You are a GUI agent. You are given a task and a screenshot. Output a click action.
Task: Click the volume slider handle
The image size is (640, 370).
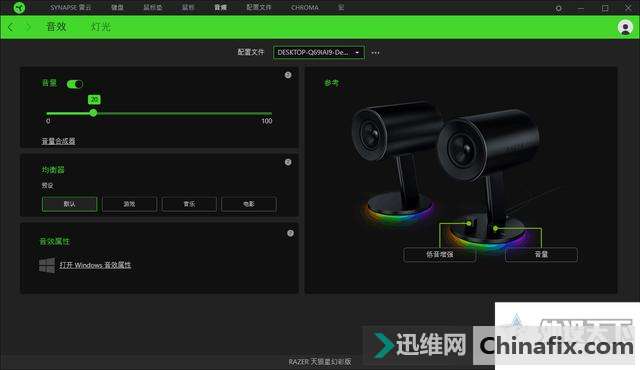click(93, 113)
